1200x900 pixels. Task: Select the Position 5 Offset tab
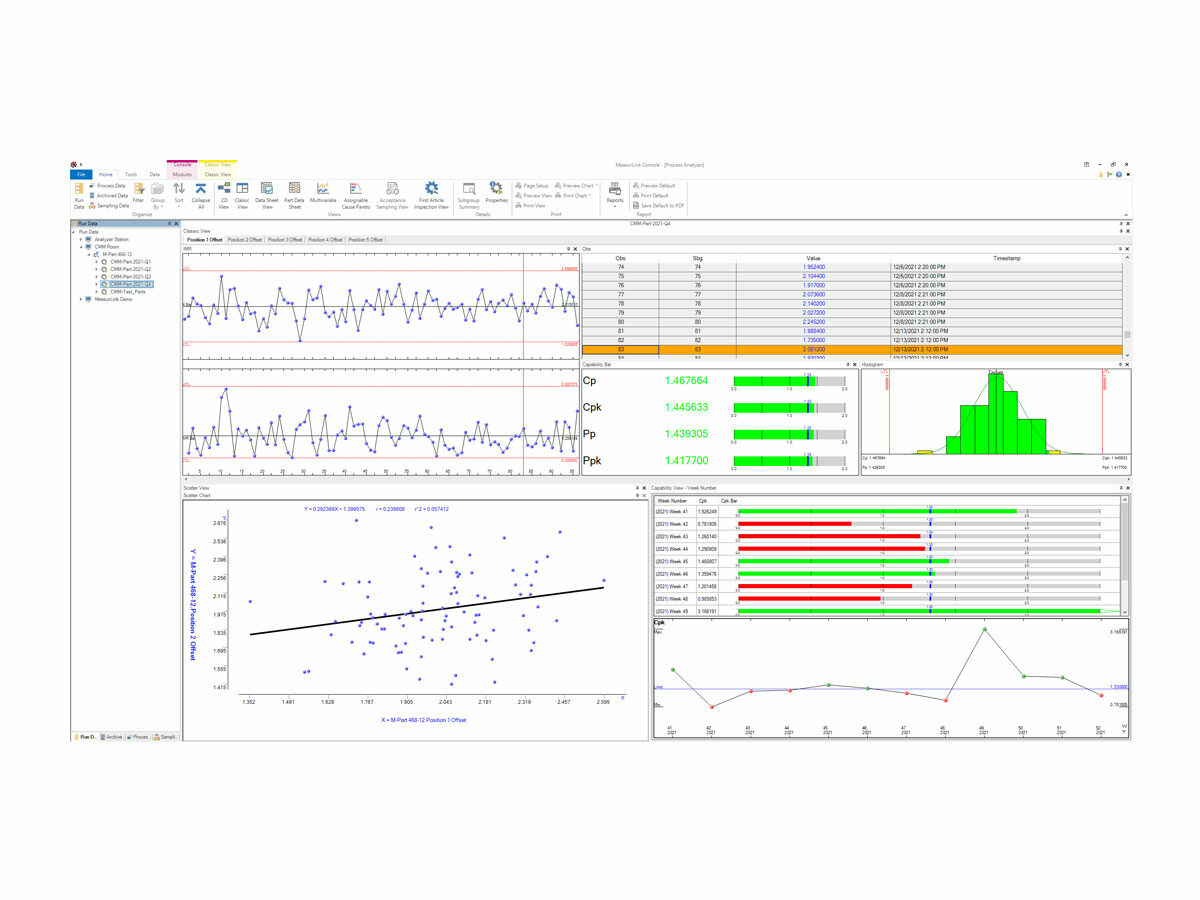click(x=365, y=240)
